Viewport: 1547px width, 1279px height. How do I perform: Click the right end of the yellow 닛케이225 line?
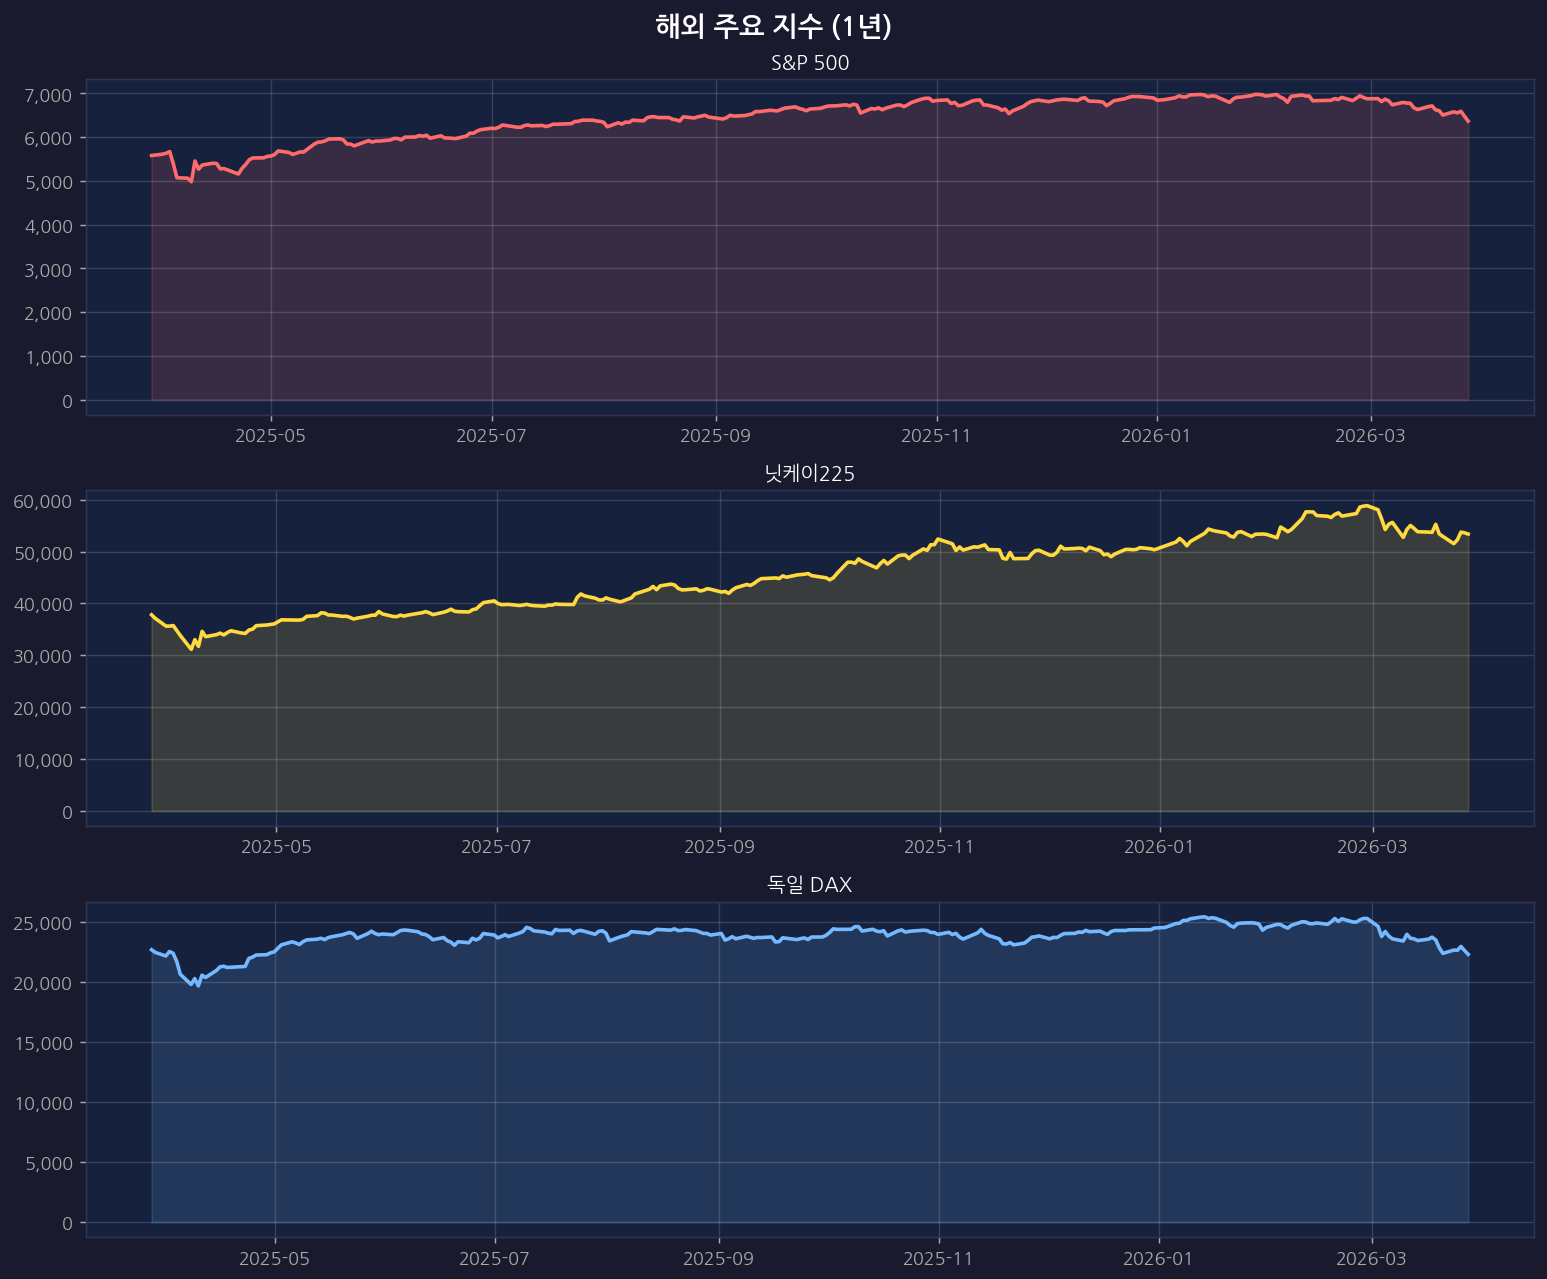[x=1468, y=534]
